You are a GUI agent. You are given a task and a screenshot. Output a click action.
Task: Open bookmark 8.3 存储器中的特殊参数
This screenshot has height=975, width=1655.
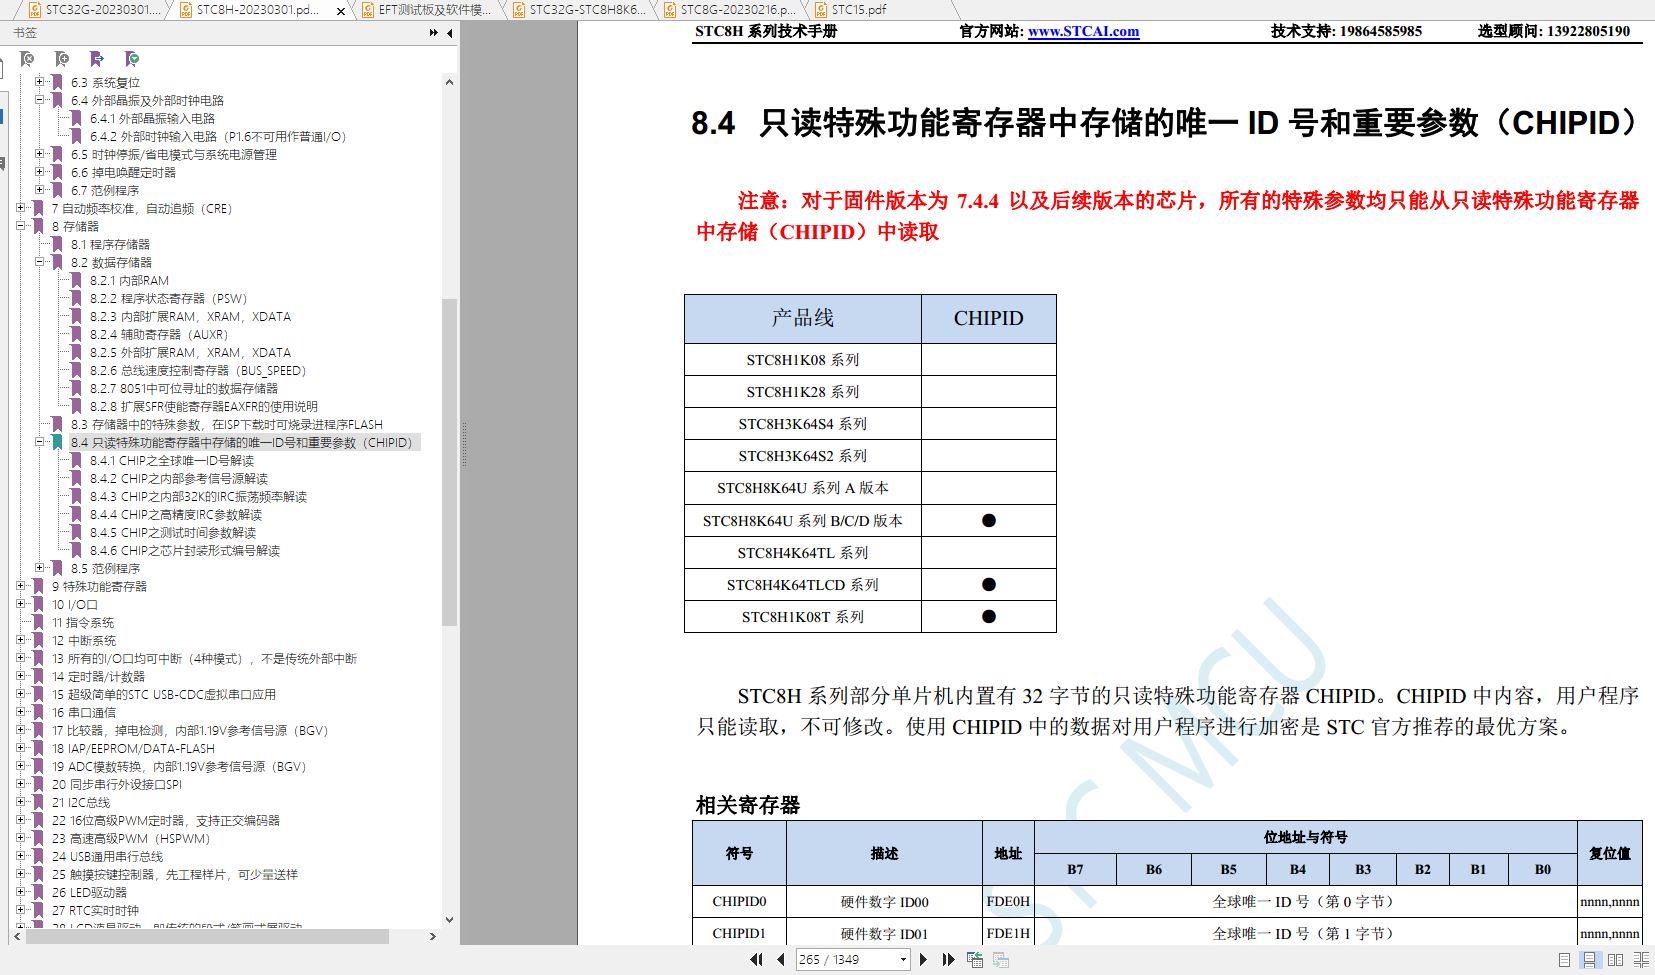(x=226, y=424)
